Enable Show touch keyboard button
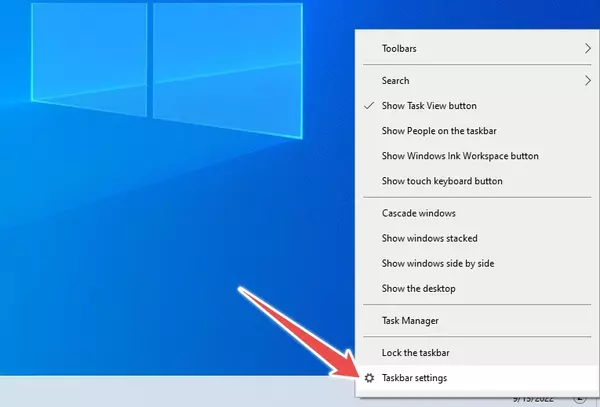The width and height of the screenshot is (600, 407). point(477,181)
